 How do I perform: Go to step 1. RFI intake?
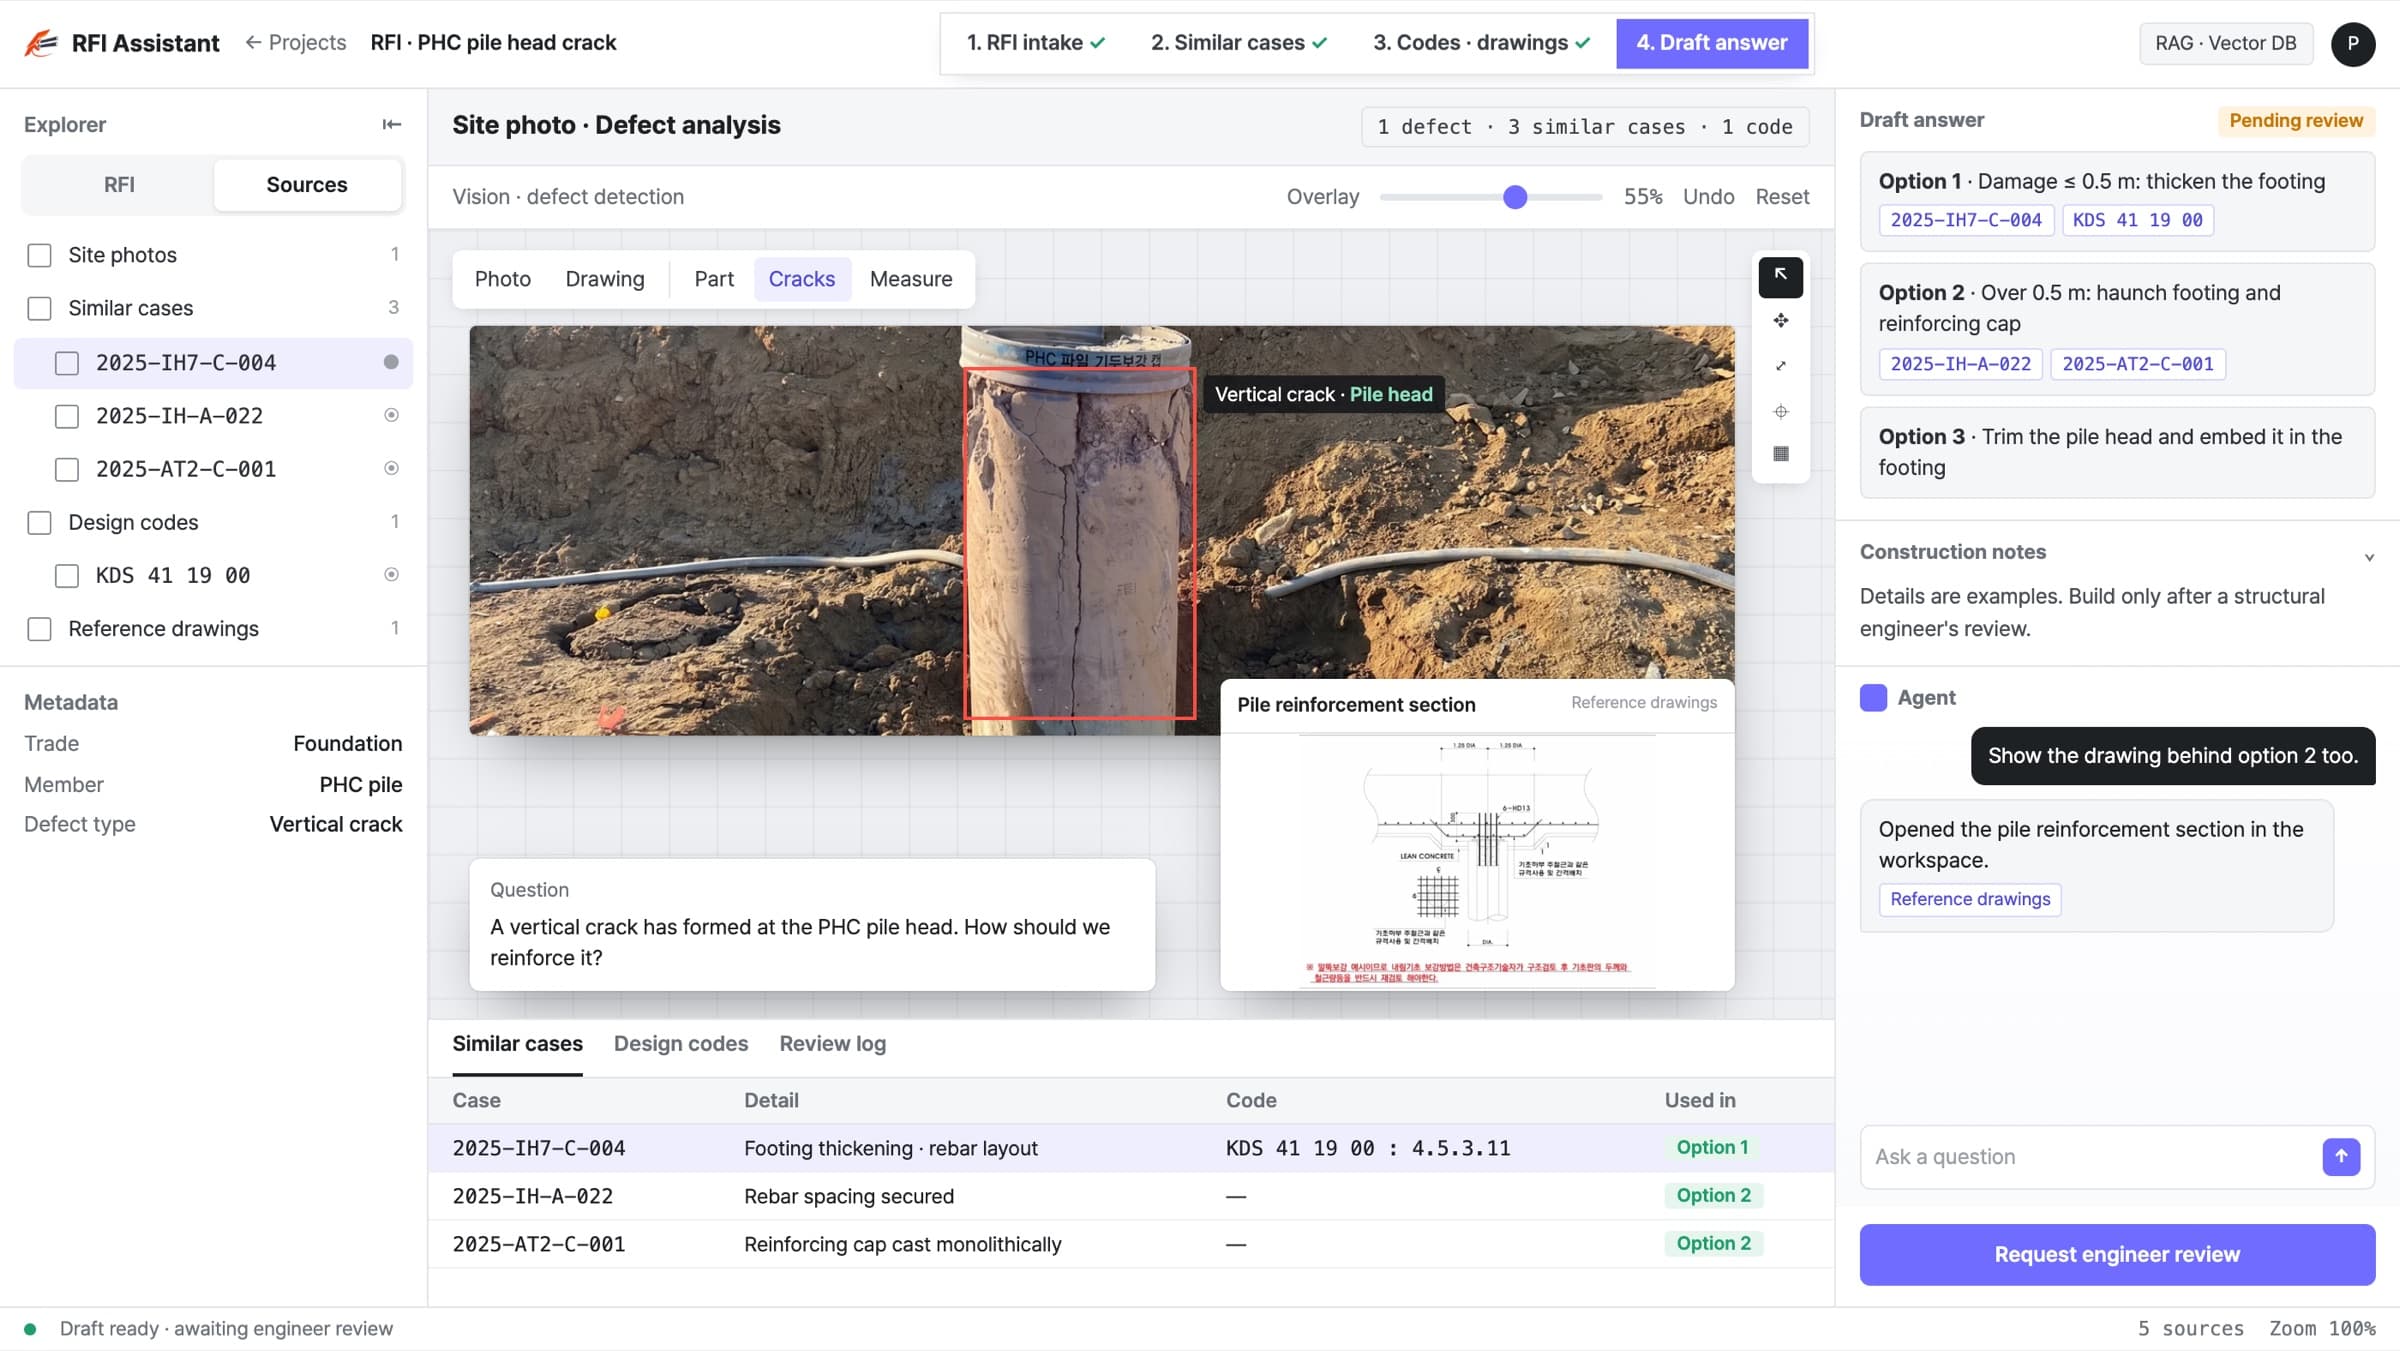1035,43
